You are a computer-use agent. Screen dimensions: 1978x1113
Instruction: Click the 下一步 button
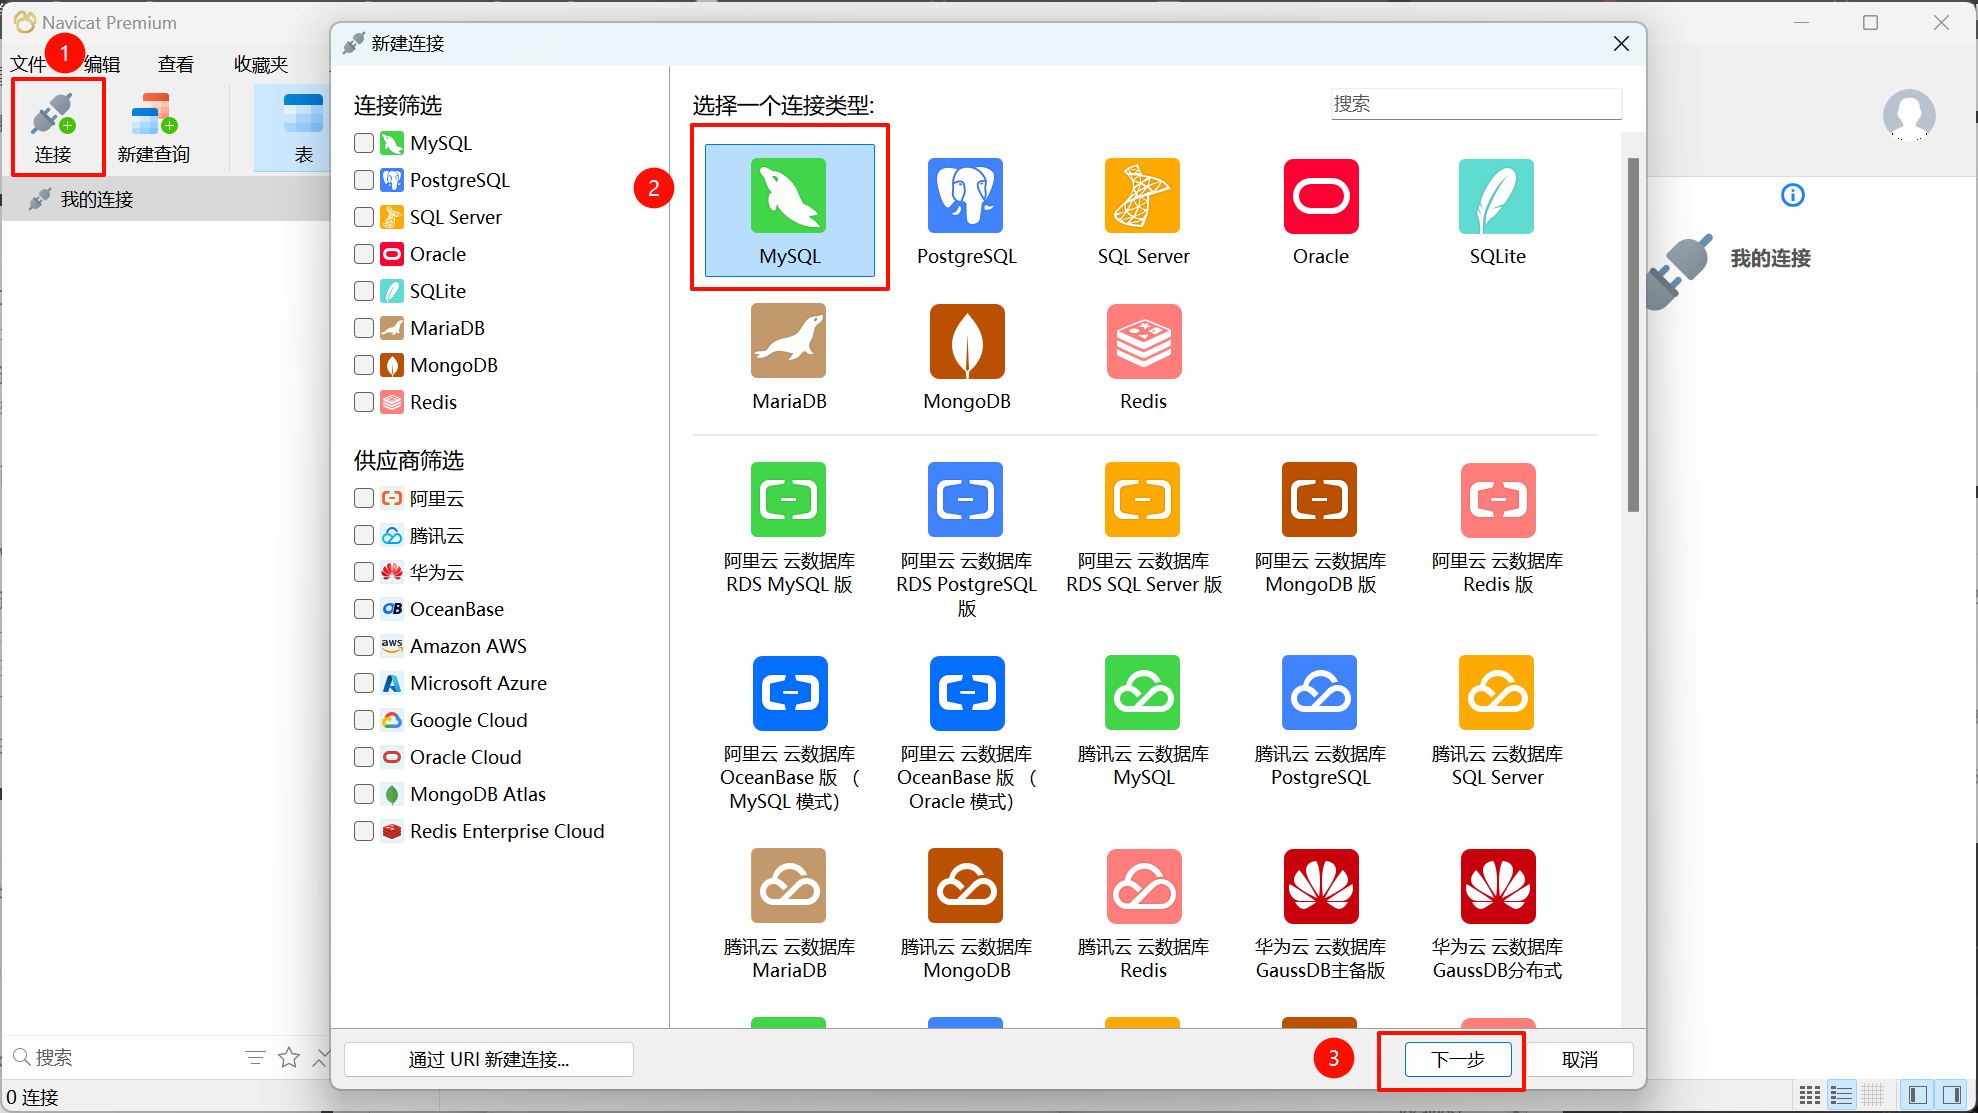tap(1457, 1059)
